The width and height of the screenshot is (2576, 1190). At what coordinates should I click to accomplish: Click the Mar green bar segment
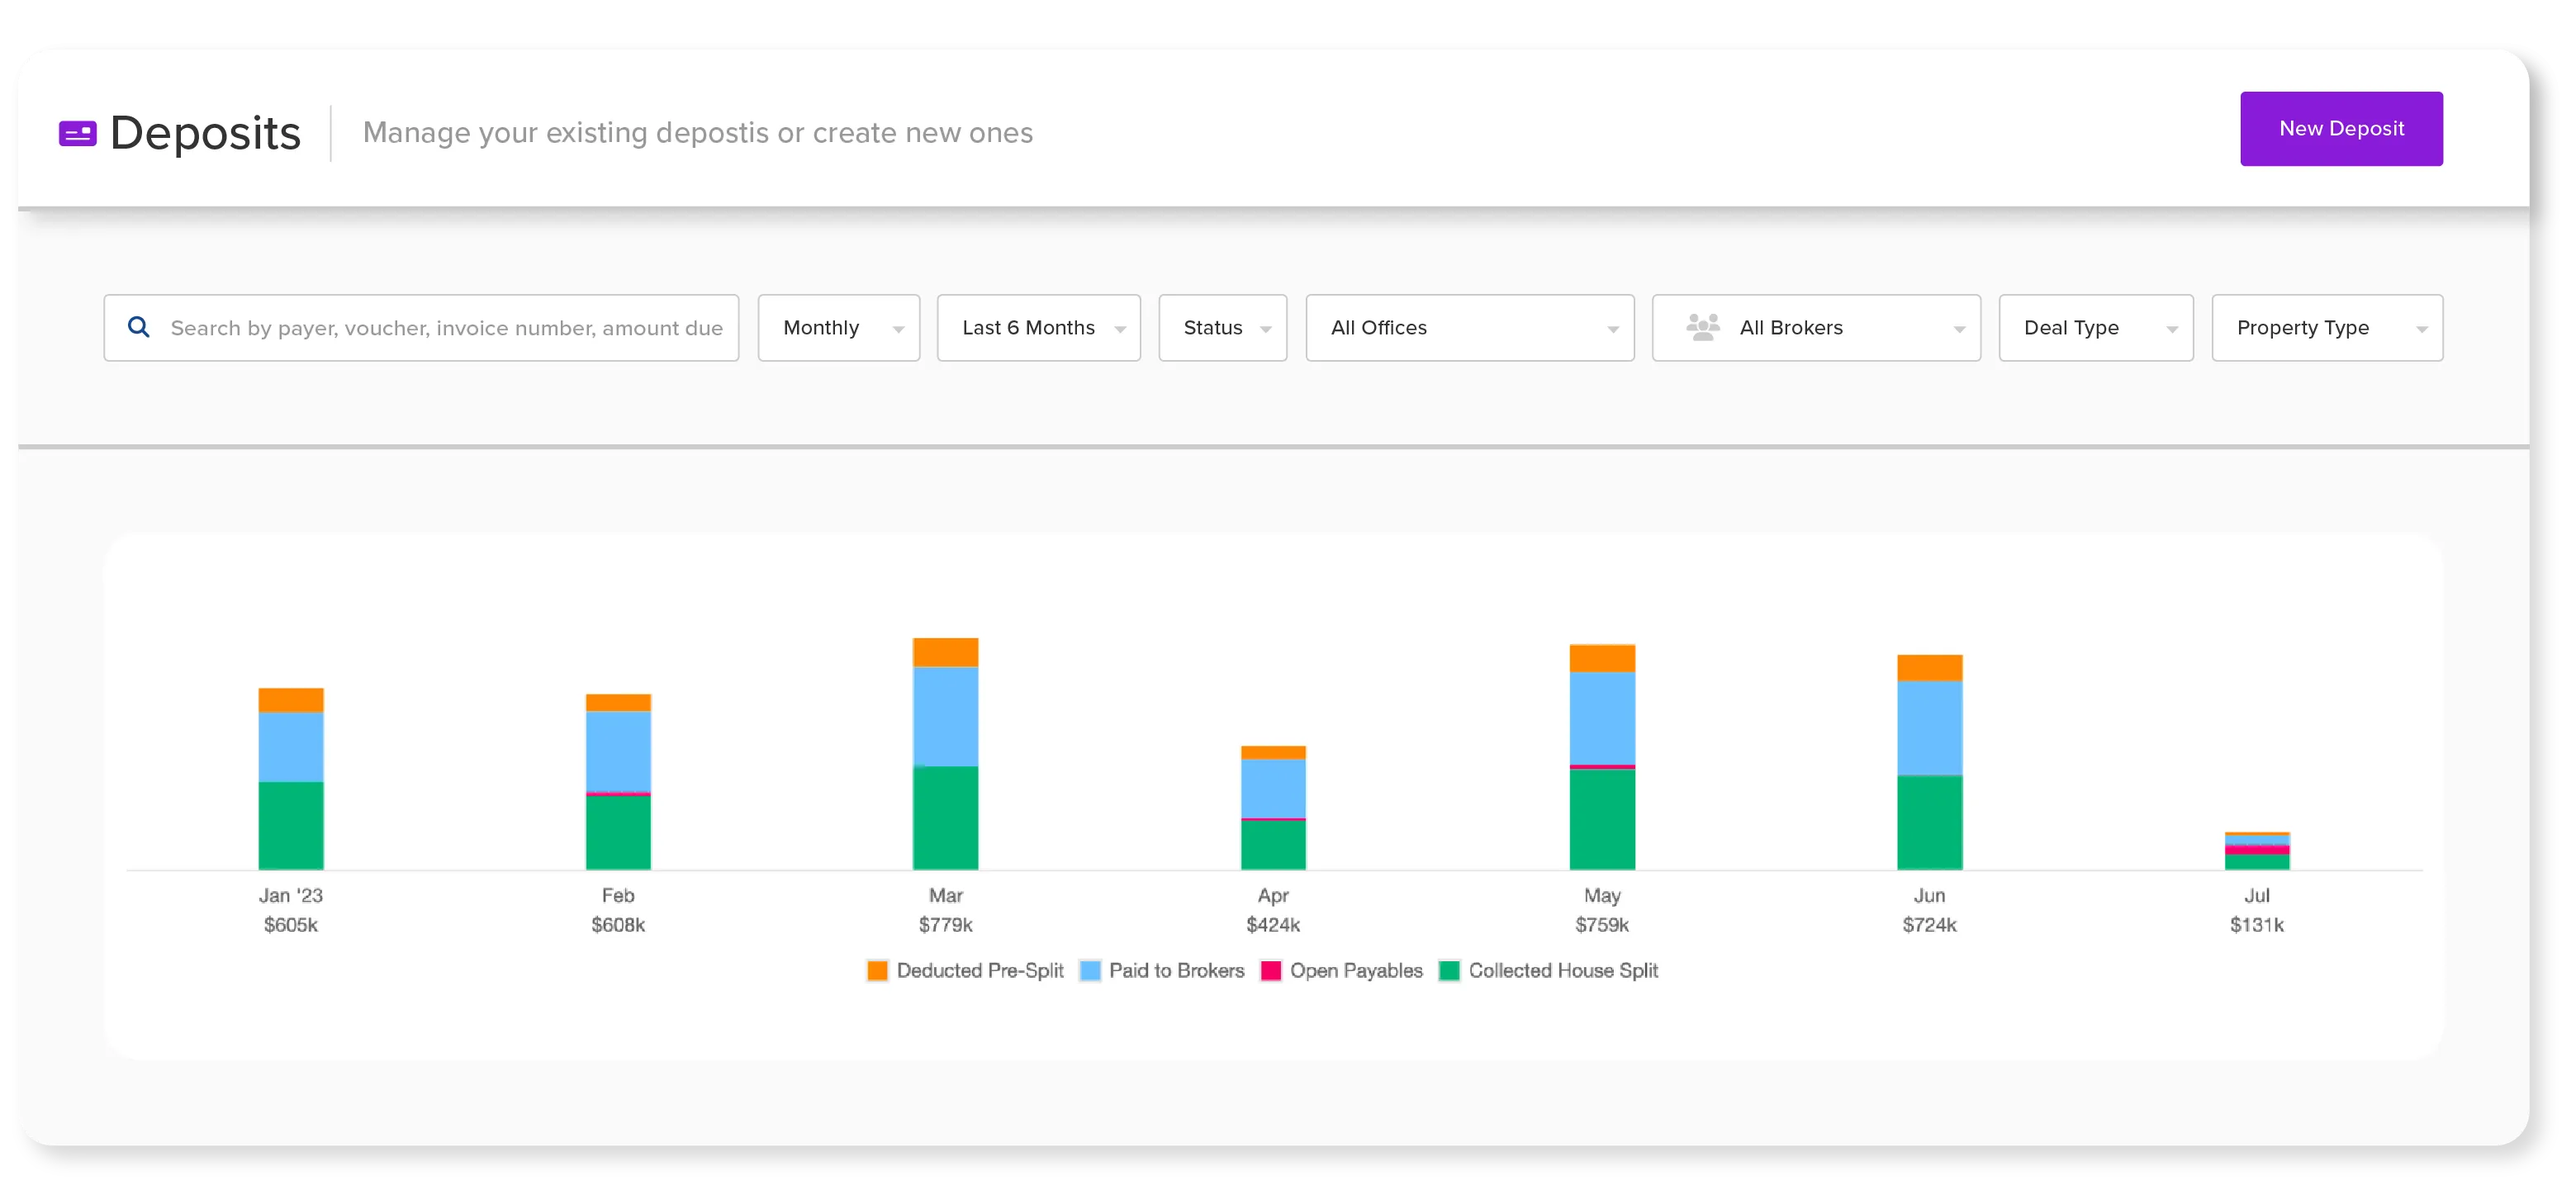(x=945, y=818)
